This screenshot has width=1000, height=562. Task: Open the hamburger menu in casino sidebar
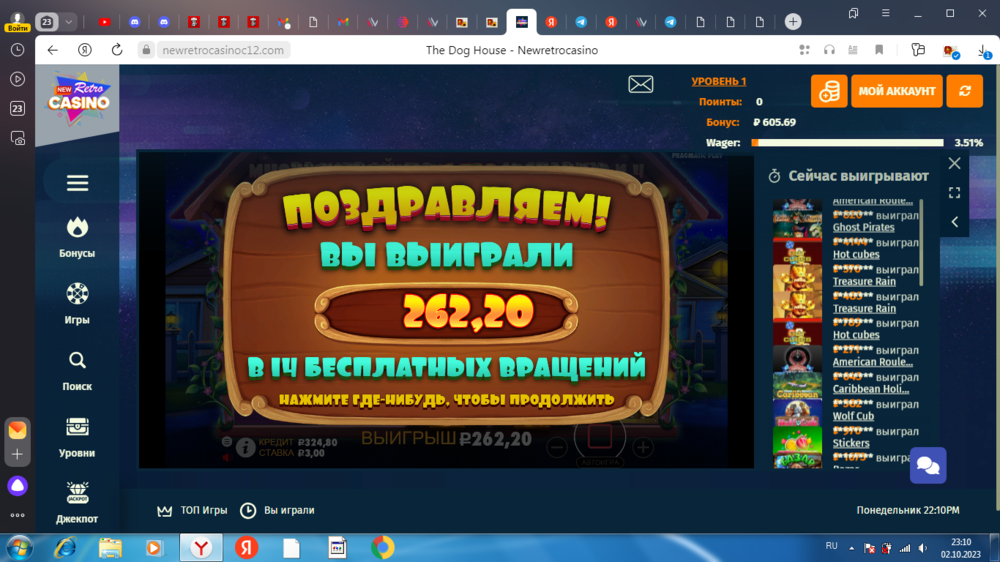pos(77,183)
